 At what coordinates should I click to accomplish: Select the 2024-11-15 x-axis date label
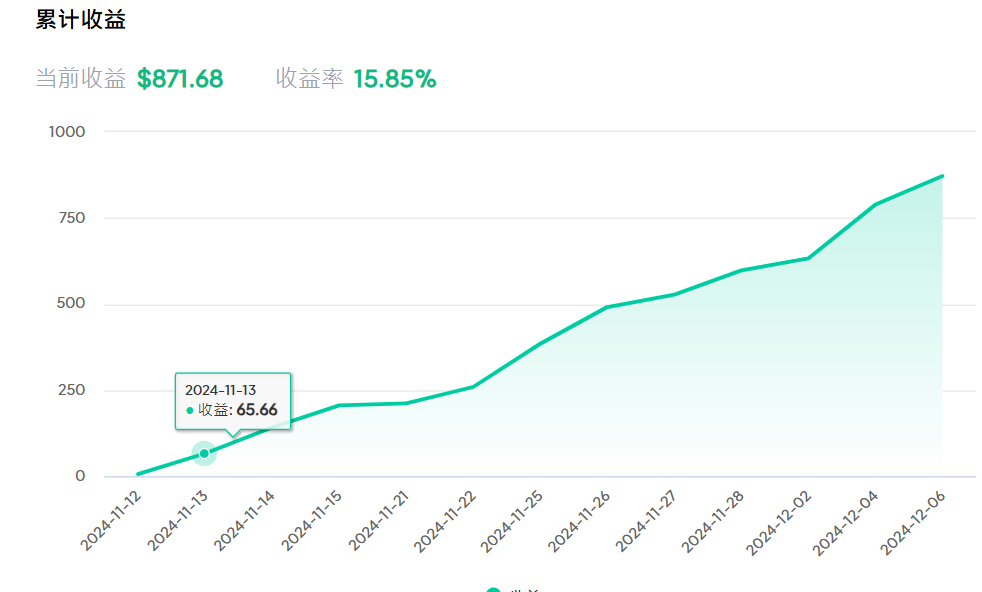312,520
